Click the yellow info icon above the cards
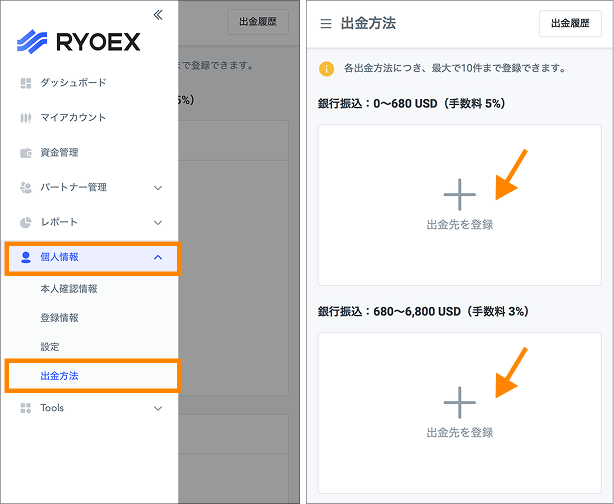Screen dimensions: 614x504 click(x=325, y=69)
